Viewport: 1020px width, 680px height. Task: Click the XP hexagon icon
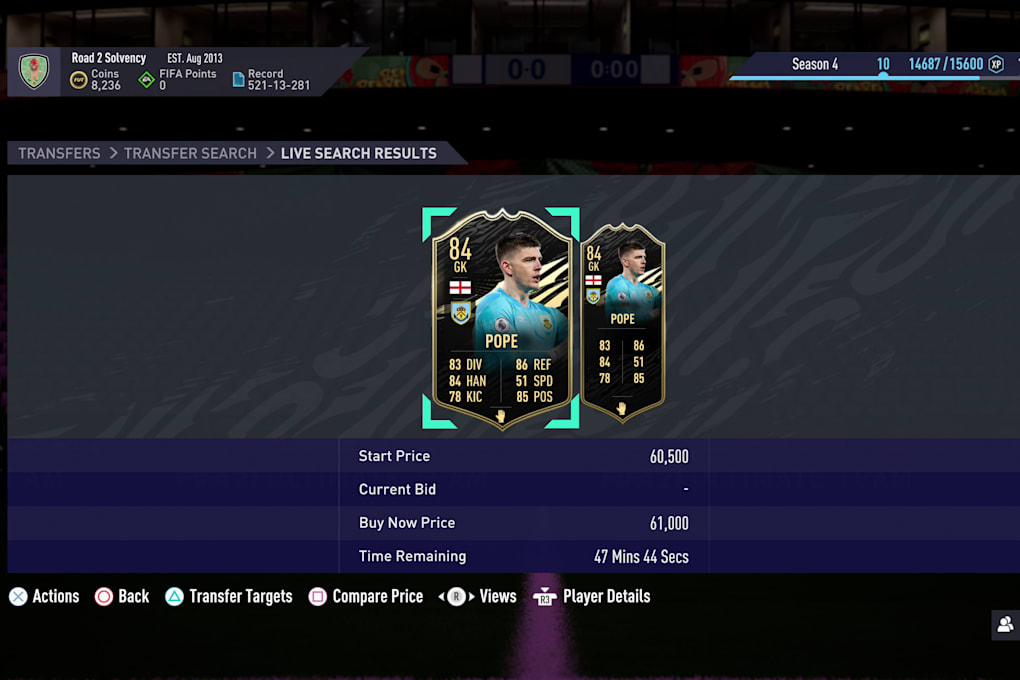(x=996, y=64)
